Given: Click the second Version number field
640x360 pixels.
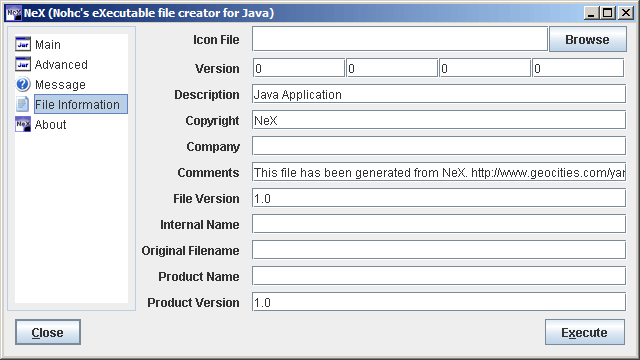Looking at the screenshot, I should coord(392,68).
